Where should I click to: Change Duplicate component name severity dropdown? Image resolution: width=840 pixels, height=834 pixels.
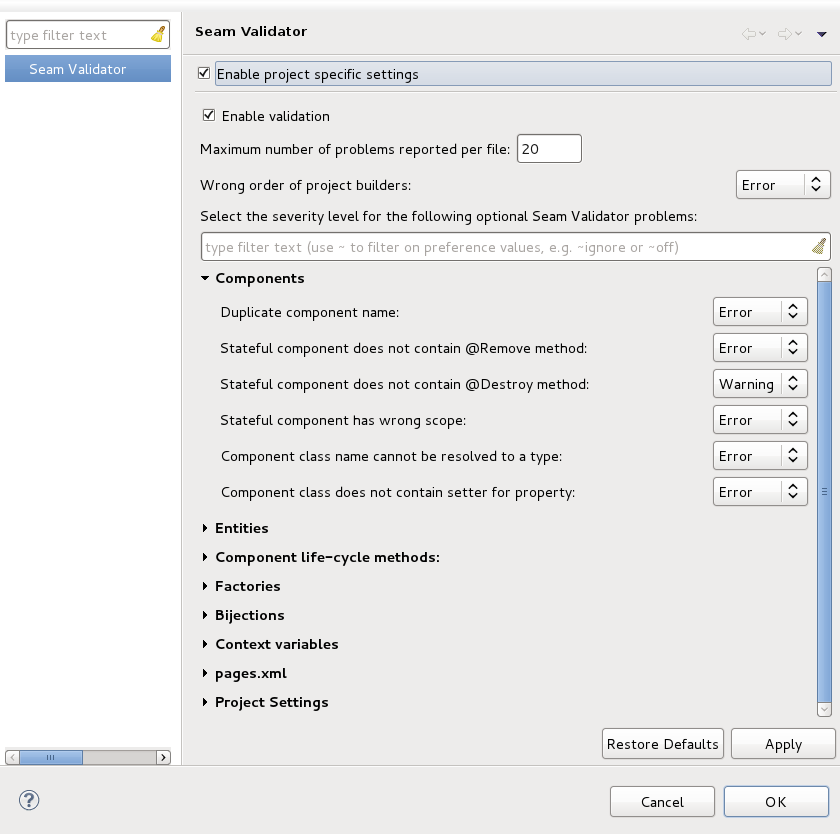tap(760, 313)
